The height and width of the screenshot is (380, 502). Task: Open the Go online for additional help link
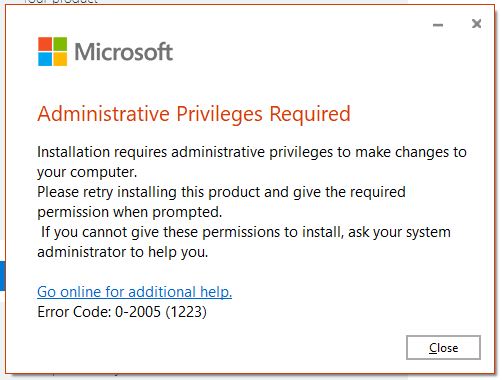134,292
